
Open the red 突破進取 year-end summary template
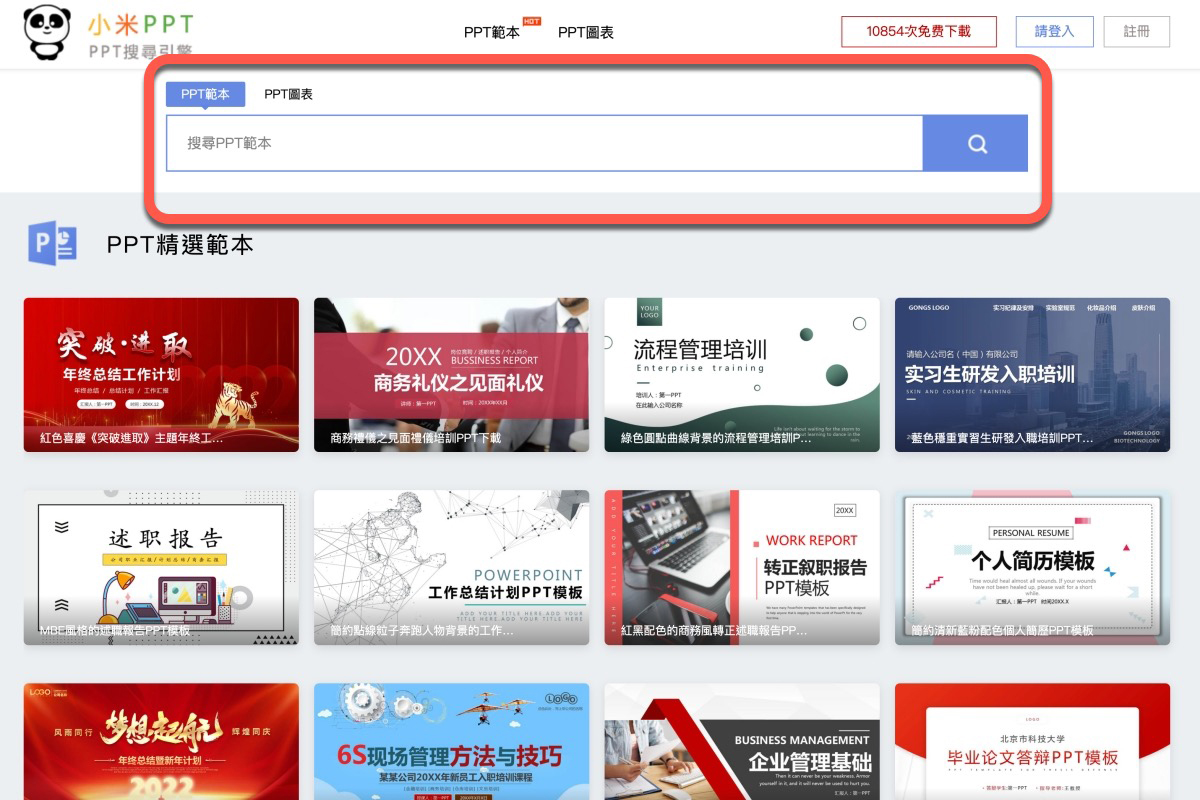pos(160,373)
